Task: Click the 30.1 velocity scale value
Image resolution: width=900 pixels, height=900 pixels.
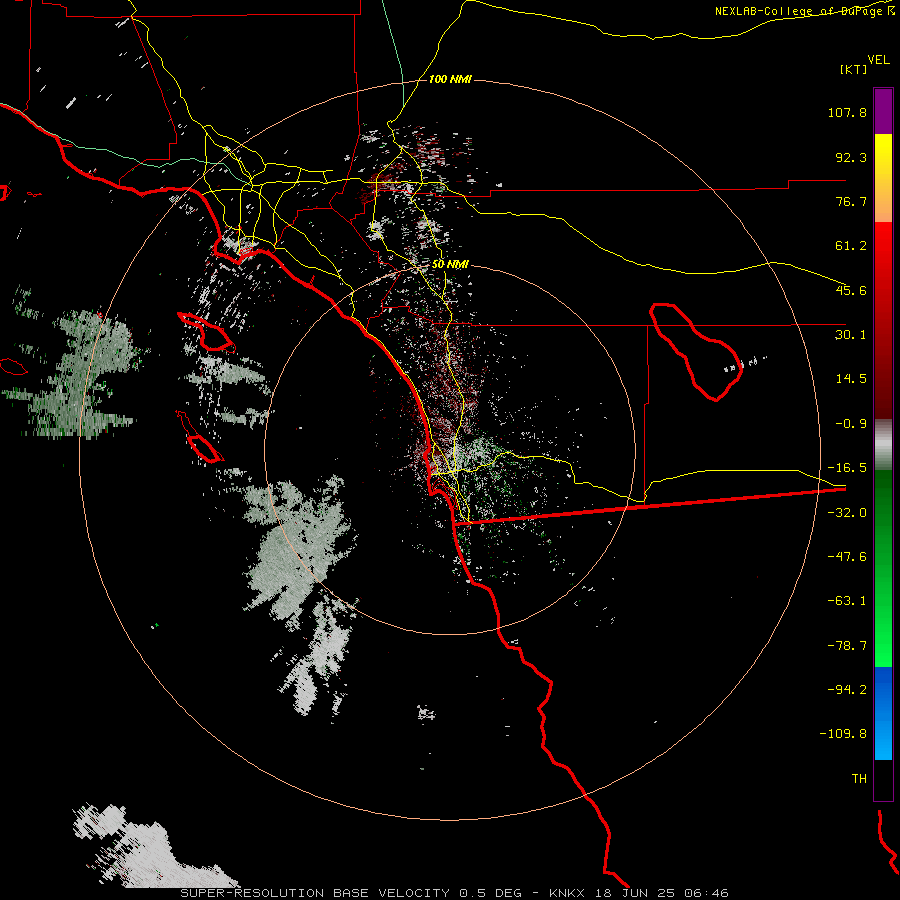Action: [x=851, y=335]
